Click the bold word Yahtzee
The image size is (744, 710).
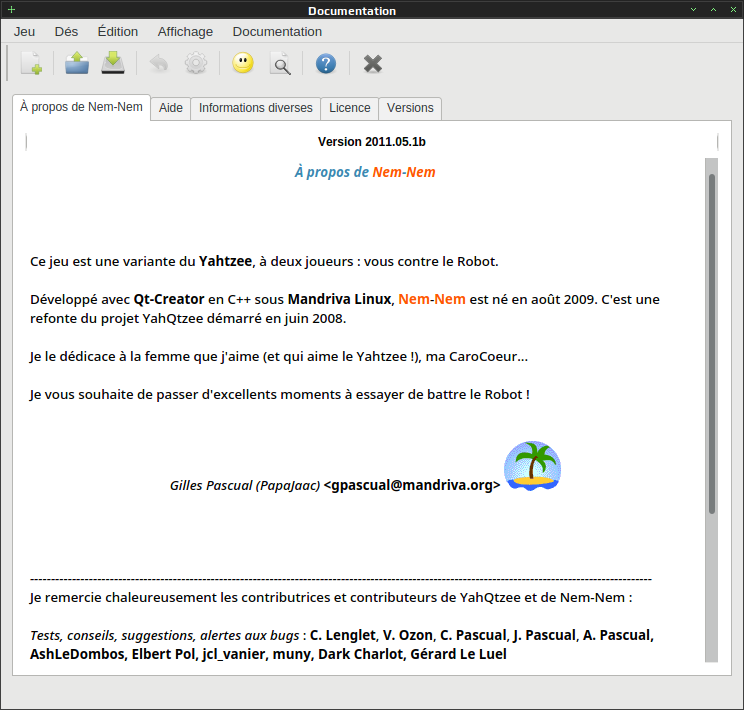click(225, 262)
